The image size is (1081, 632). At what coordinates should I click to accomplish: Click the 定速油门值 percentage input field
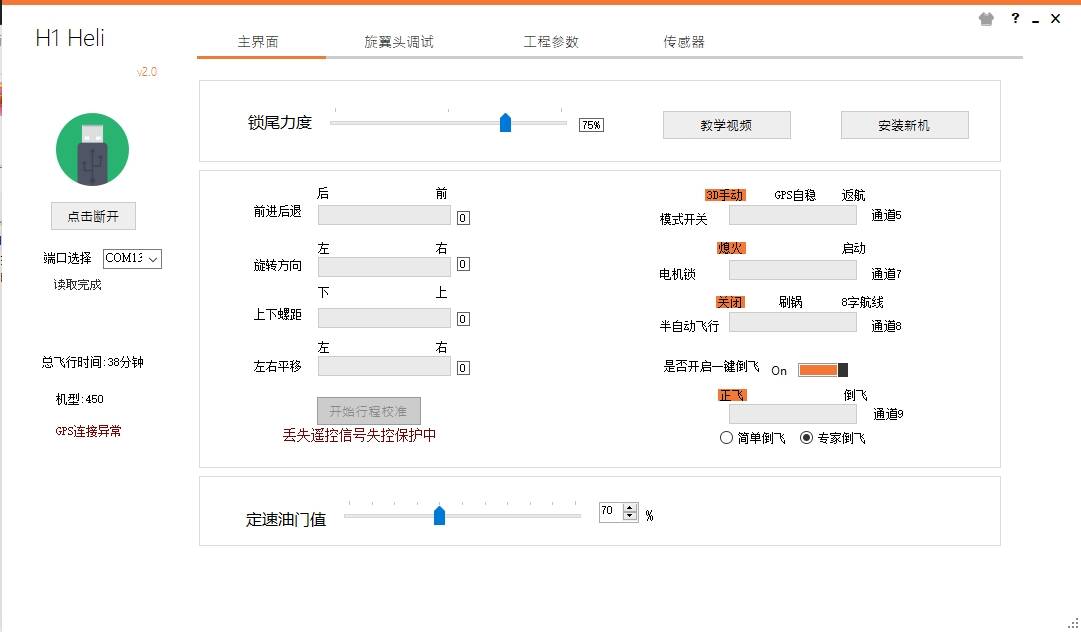(x=609, y=511)
